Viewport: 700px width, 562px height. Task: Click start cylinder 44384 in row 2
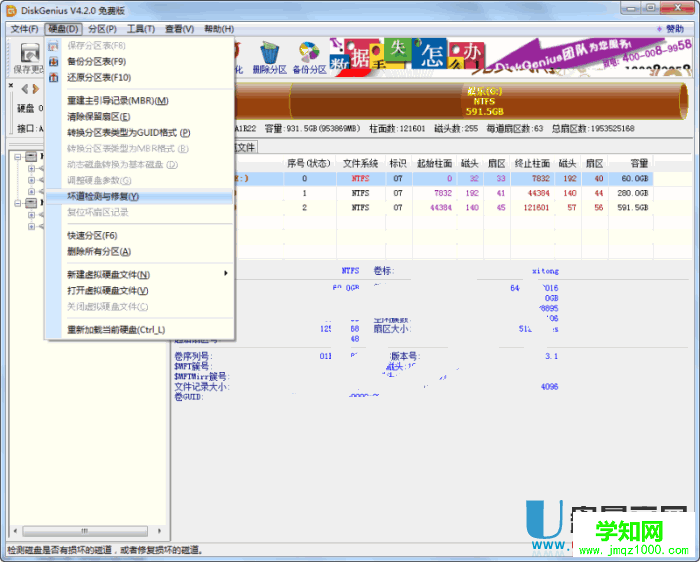click(x=441, y=208)
